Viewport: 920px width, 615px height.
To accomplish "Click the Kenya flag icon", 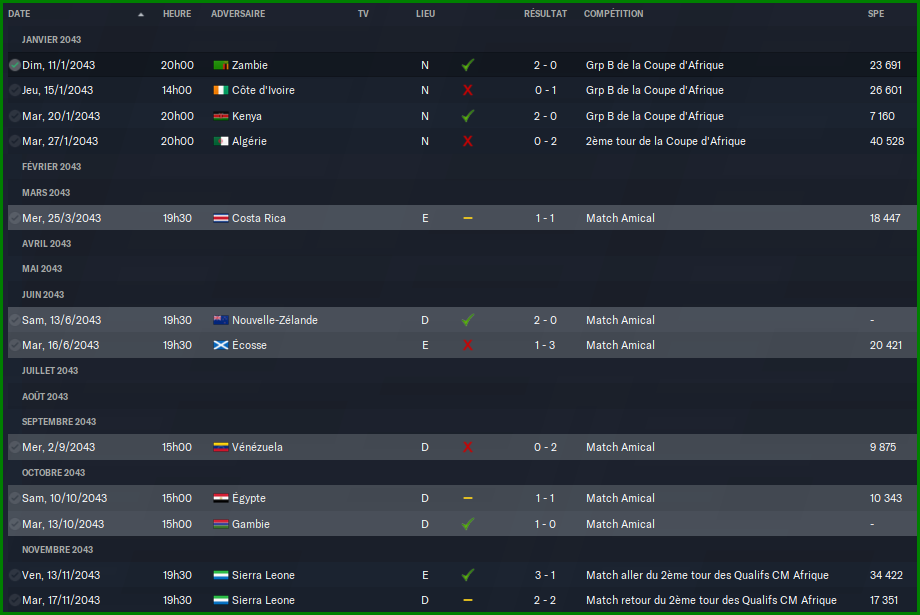I will [221, 116].
